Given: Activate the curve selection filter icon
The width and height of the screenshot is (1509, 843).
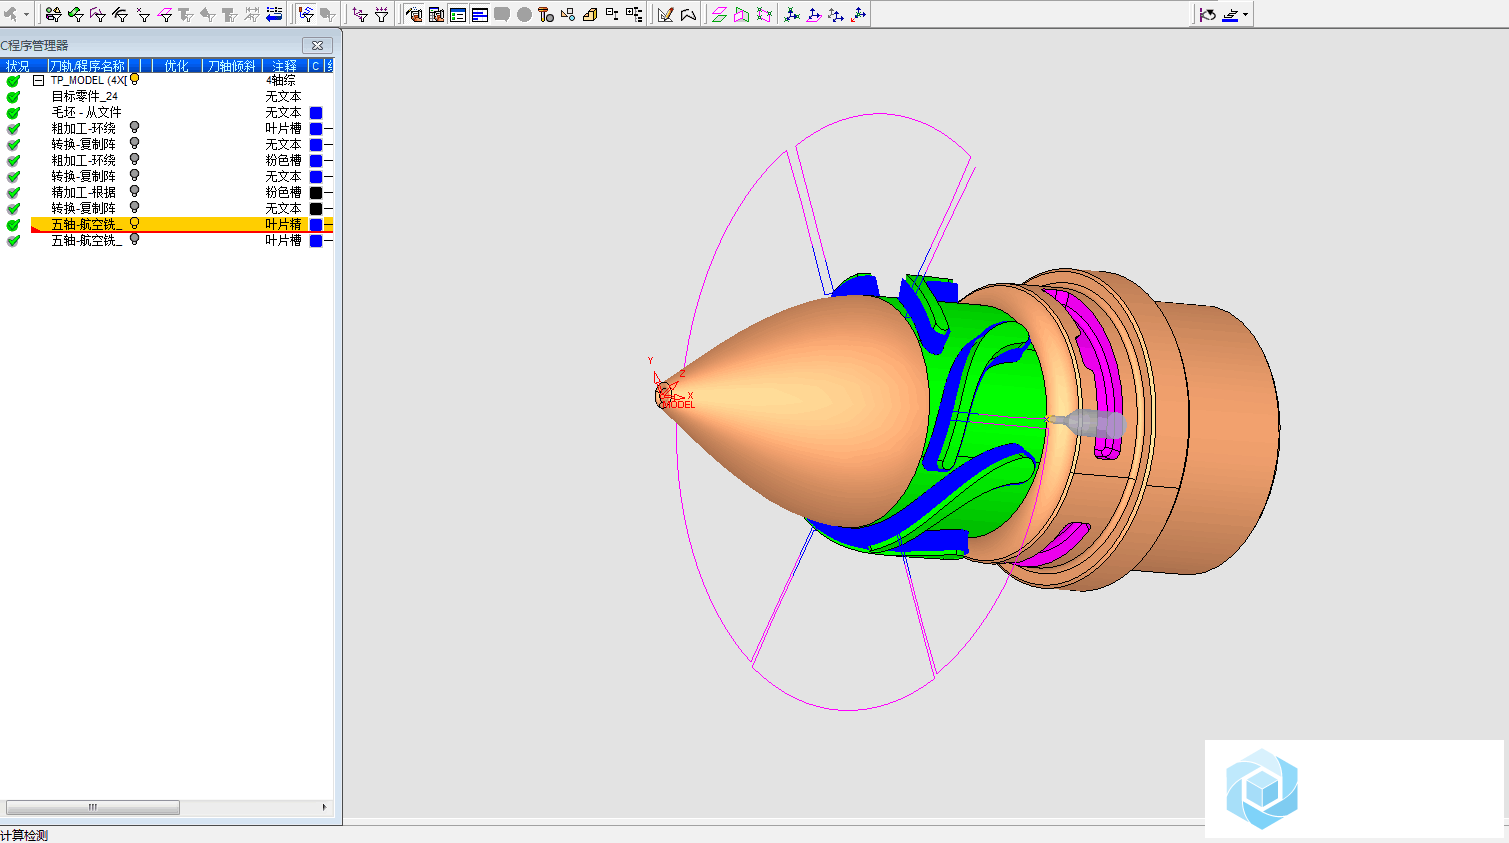Looking at the screenshot, I should pos(121,14).
